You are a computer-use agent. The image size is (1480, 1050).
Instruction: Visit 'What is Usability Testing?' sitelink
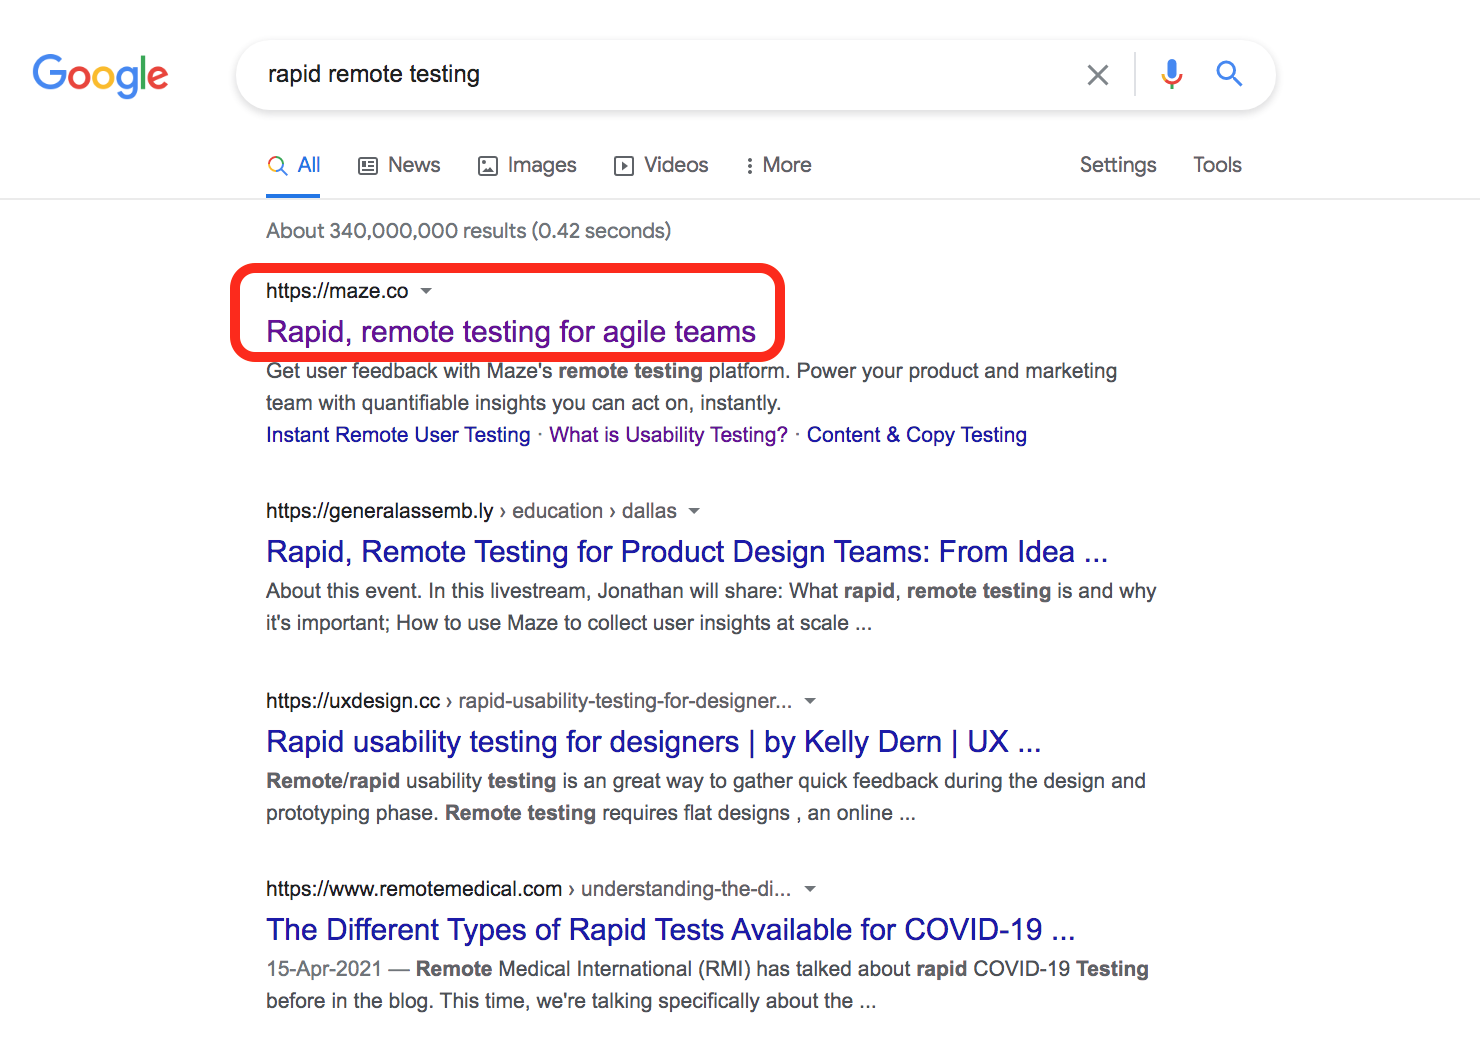click(668, 435)
